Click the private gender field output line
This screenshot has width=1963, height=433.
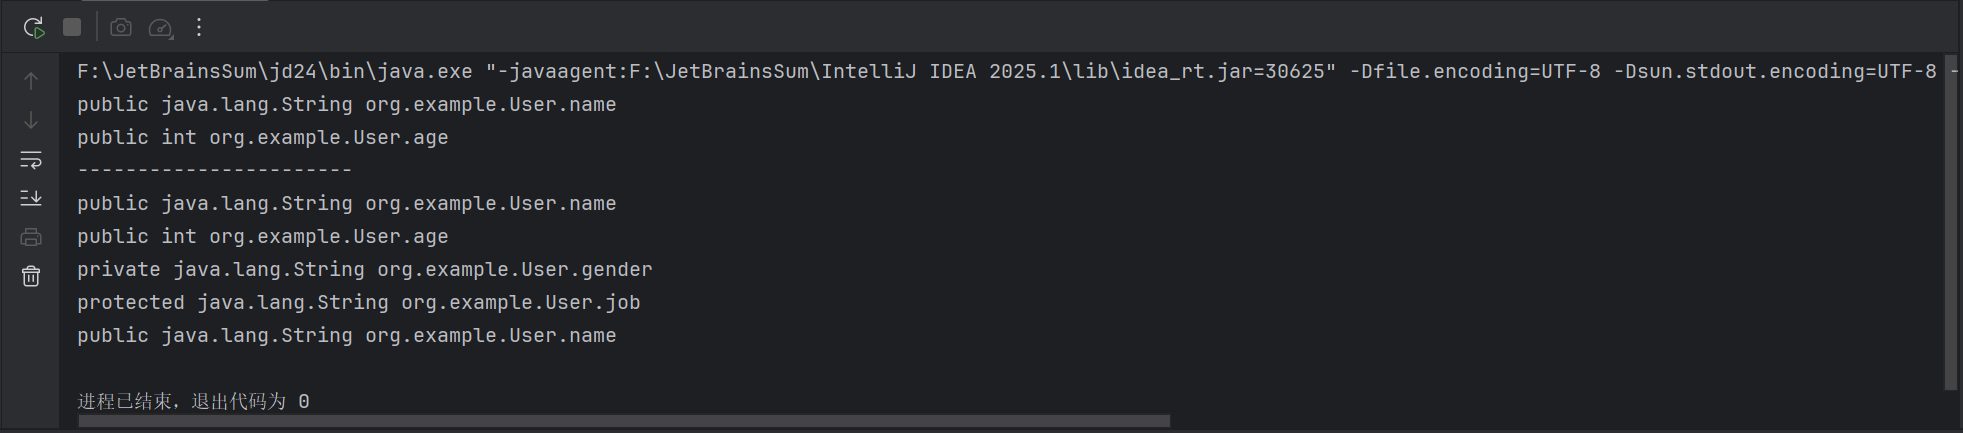point(365,269)
